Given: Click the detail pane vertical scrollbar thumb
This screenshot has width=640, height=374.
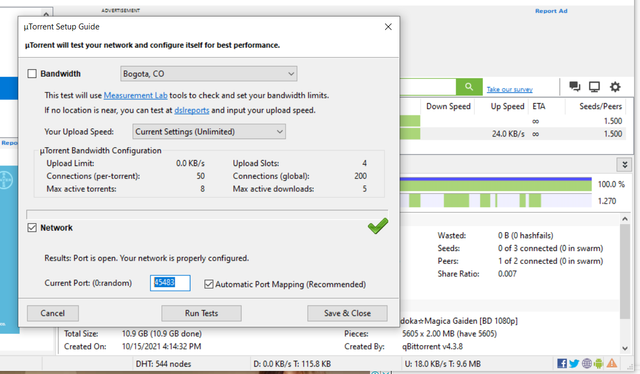Looking at the screenshot, I should point(625,272).
